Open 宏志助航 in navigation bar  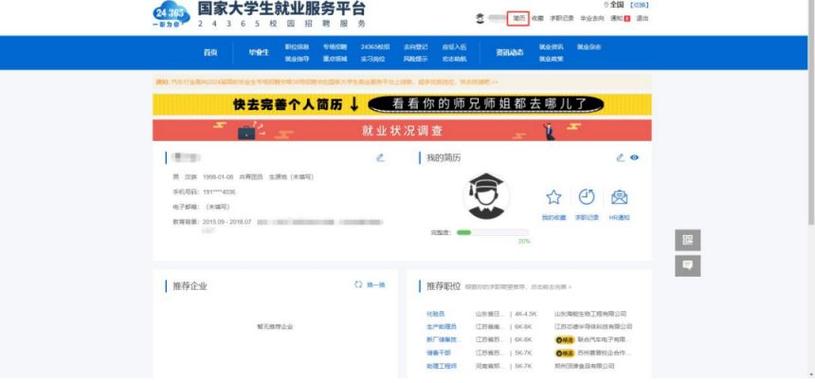pos(454,59)
